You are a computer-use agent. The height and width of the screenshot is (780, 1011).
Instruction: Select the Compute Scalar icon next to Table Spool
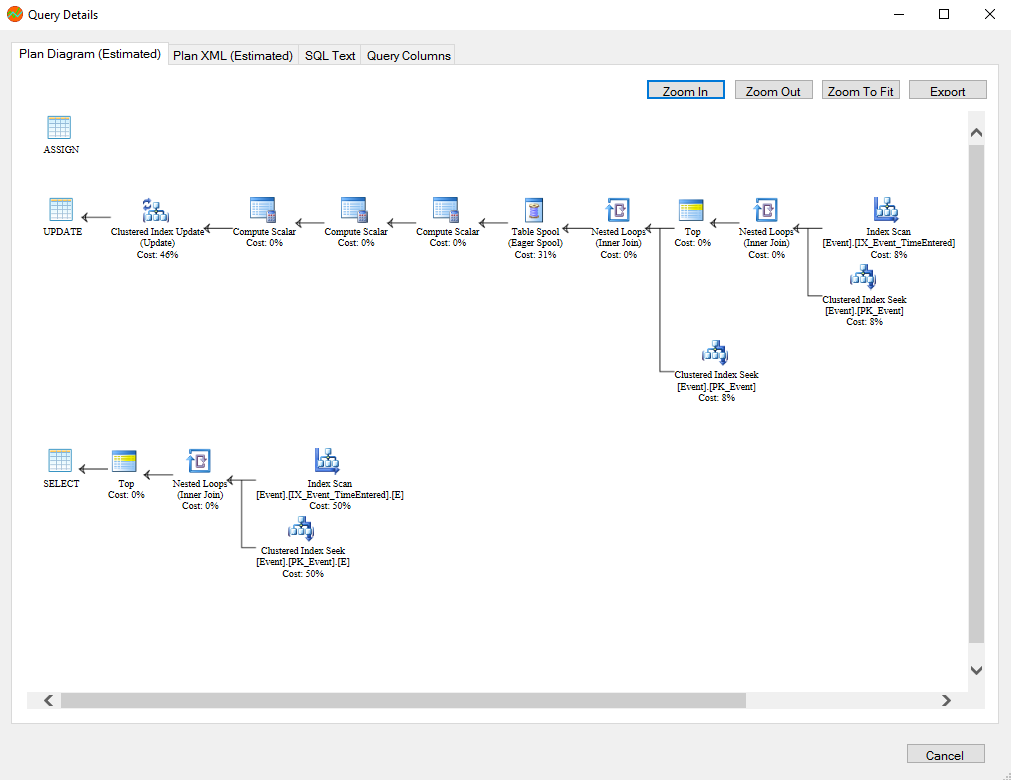click(446, 210)
